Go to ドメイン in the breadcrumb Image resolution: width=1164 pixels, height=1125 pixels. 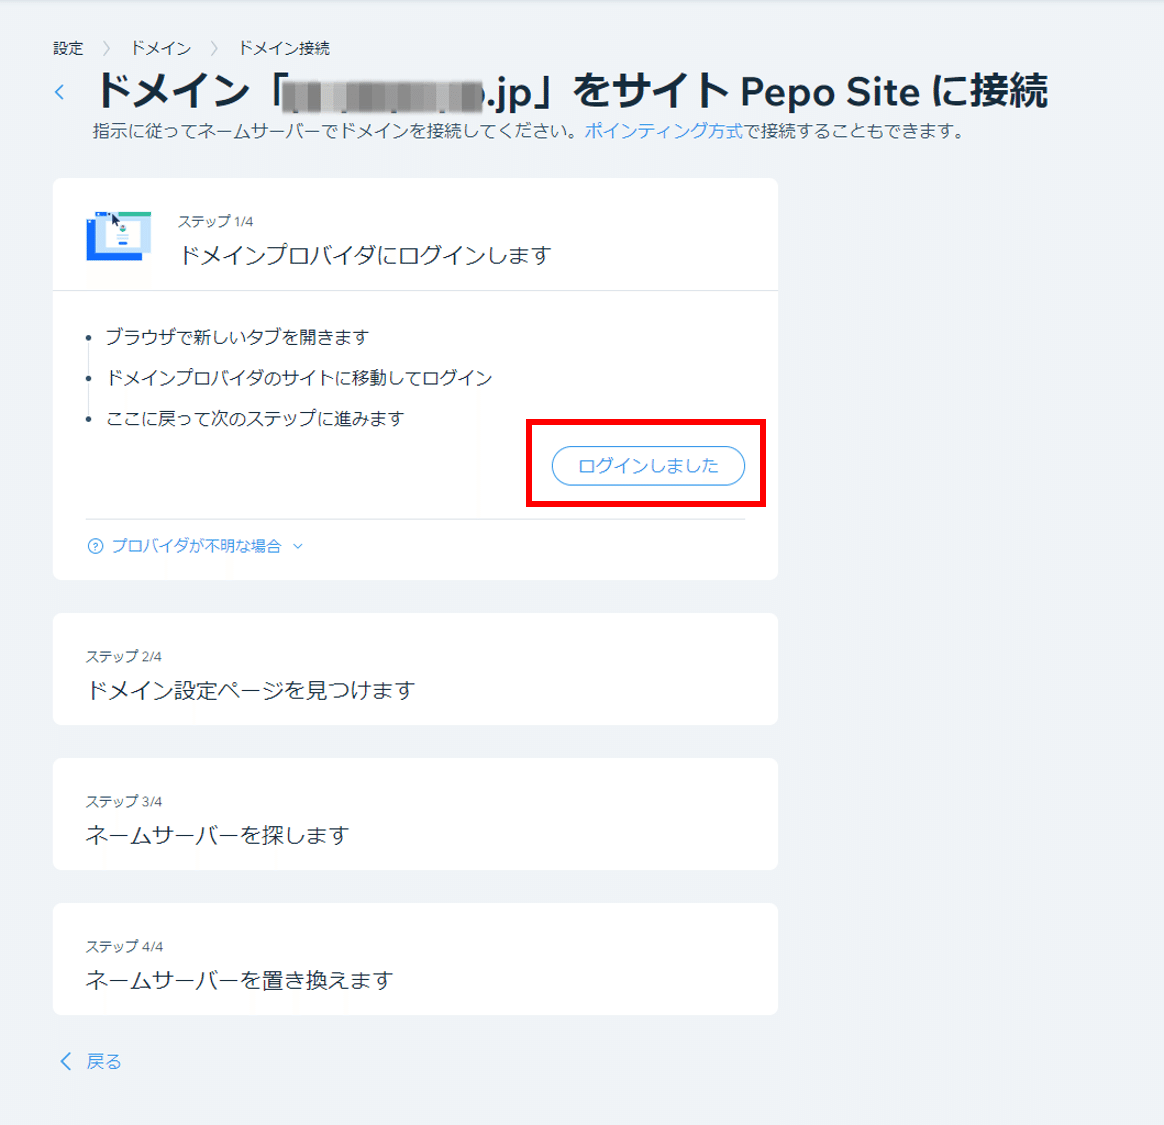click(161, 48)
